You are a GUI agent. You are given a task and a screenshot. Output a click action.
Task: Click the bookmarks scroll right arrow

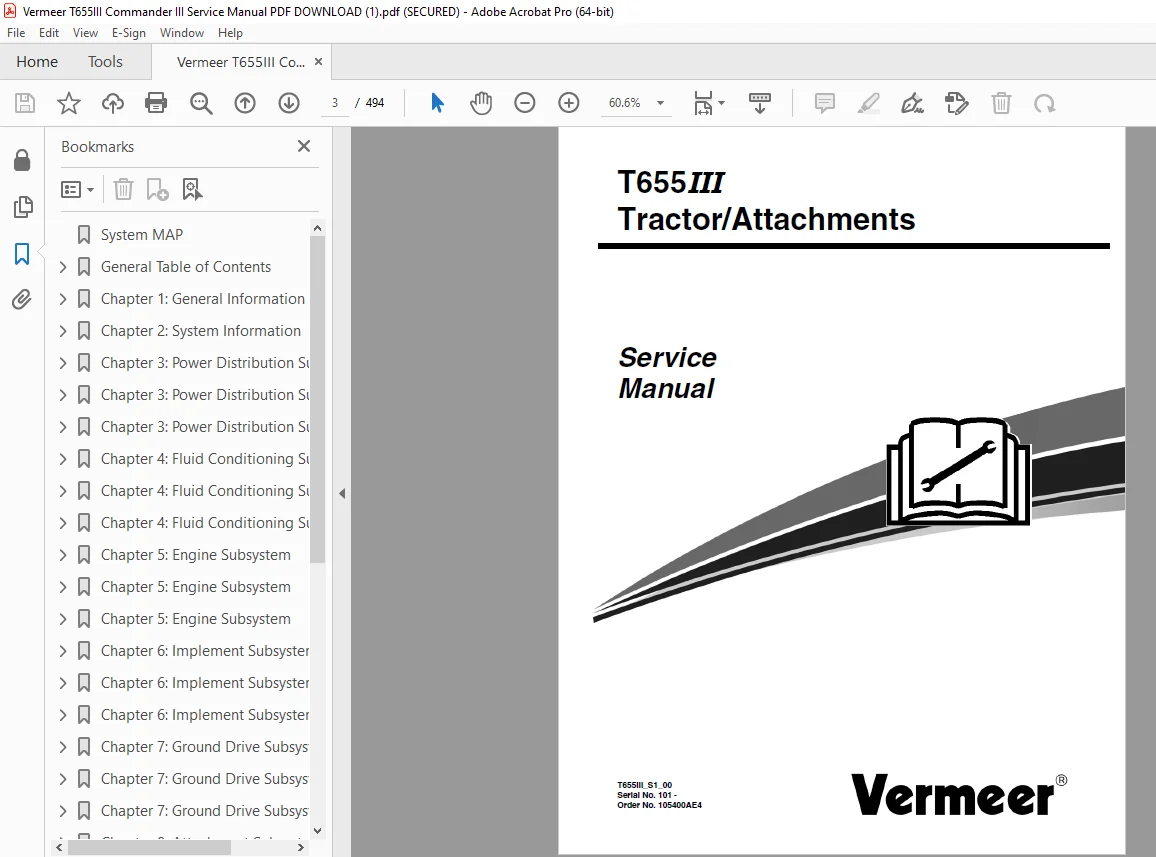pyautogui.click(x=300, y=848)
